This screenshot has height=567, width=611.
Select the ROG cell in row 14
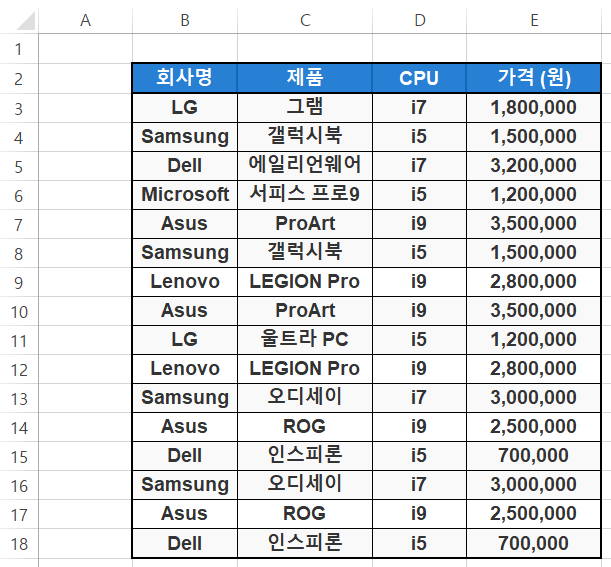[x=305, y=427]
